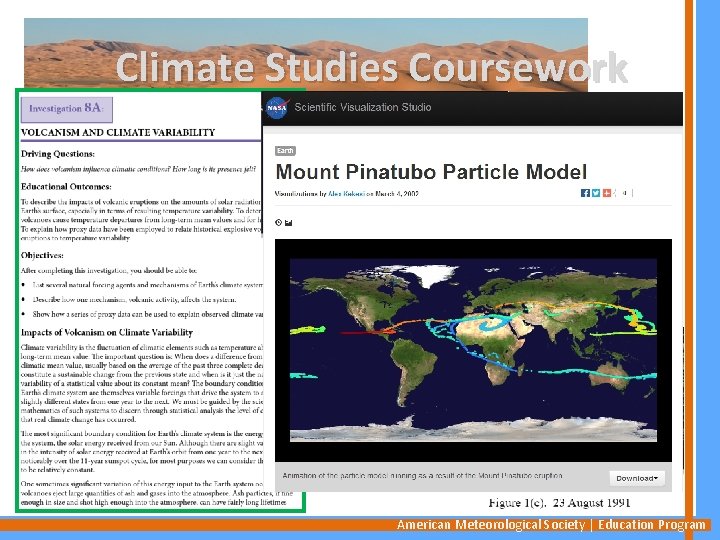720x540 pixels.
Task: Click the clock icon under the byline
Action: [278, 223]
